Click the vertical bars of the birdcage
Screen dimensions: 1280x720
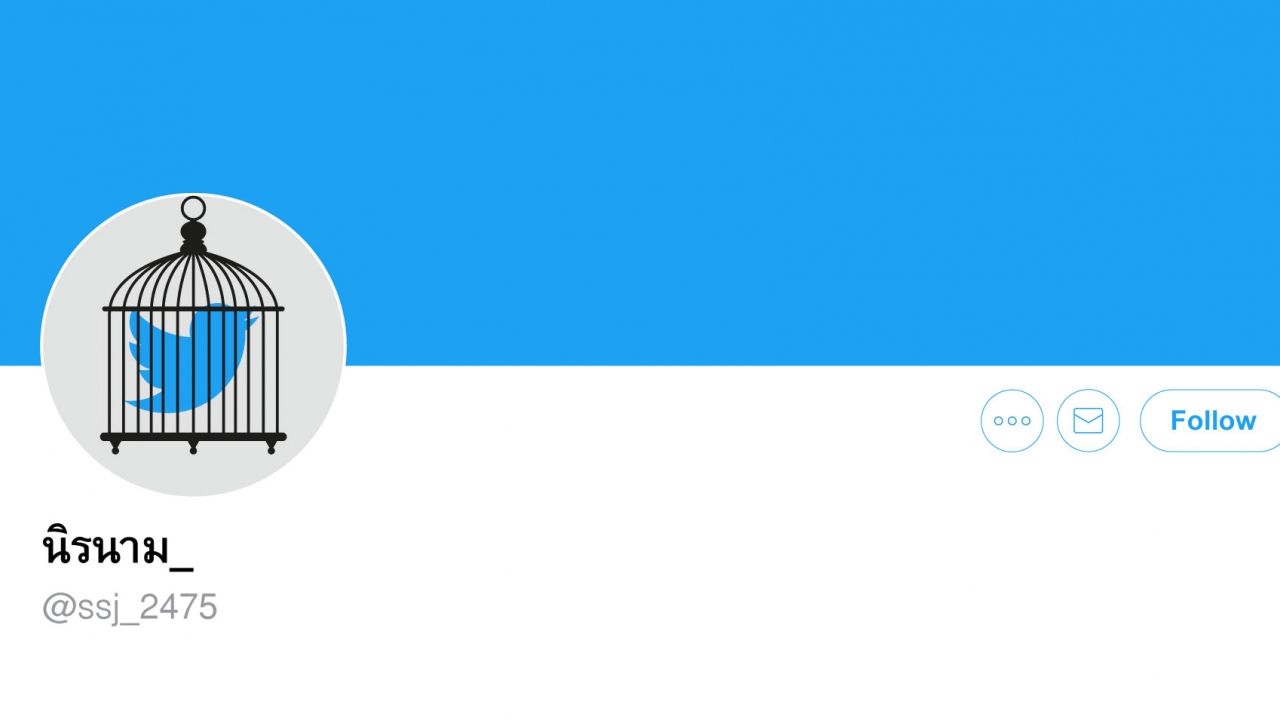click(x=193, y=372)
